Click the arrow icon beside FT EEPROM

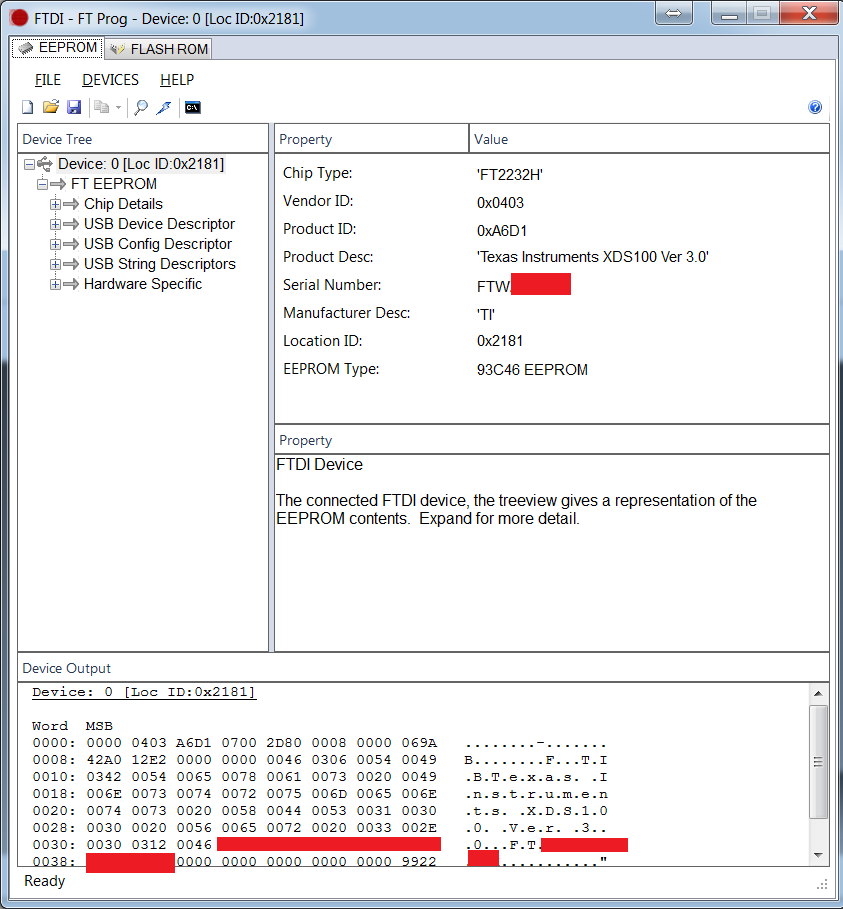pos(58,184)
